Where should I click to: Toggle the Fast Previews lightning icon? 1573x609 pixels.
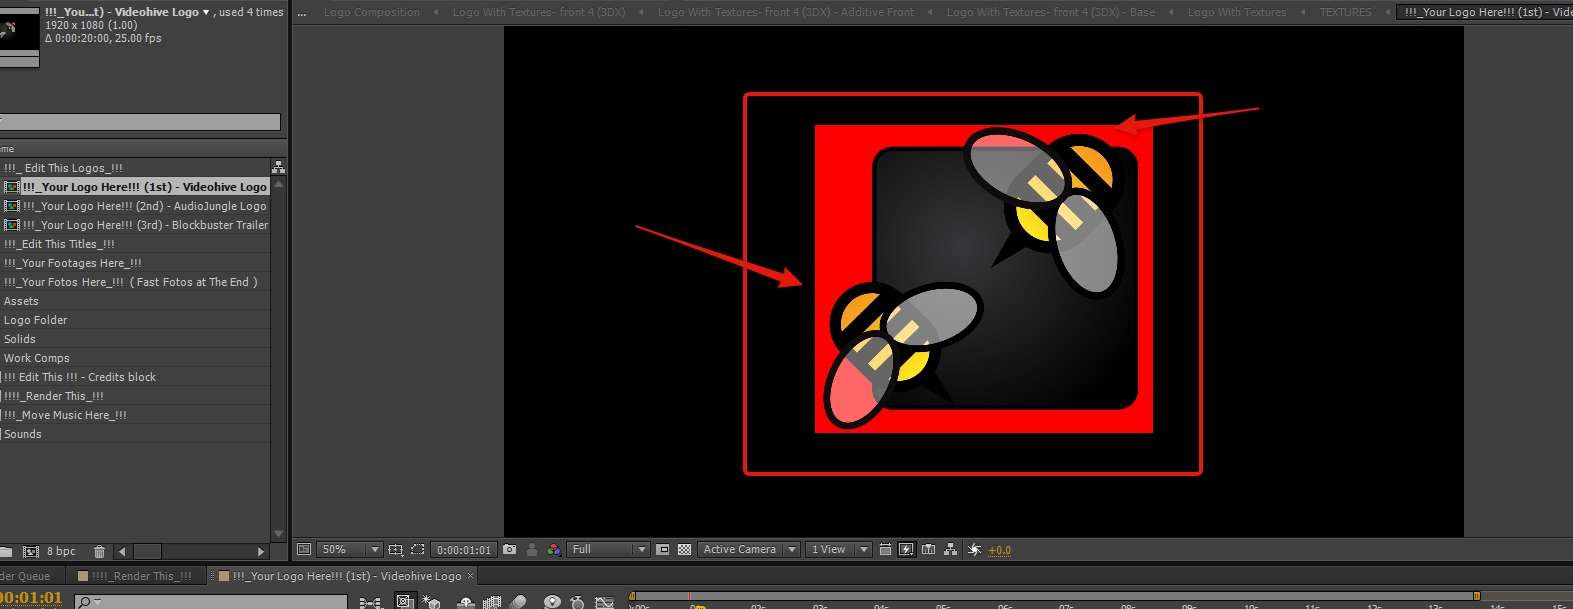[x=907, y=550]
